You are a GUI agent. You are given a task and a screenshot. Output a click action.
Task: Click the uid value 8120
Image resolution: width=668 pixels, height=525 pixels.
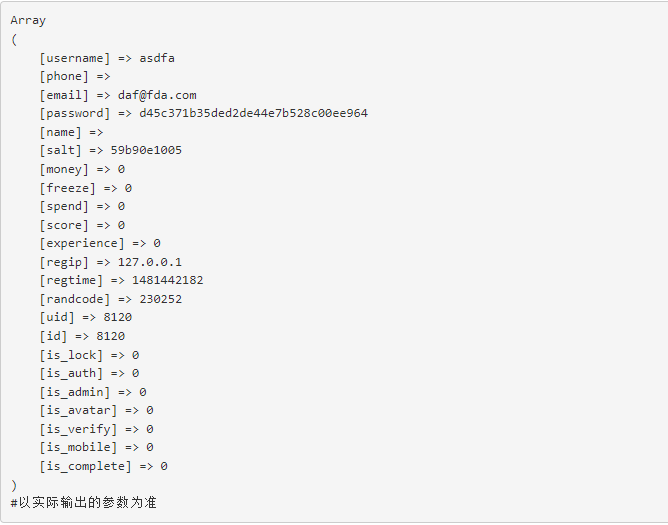click(x=118, y=317)
